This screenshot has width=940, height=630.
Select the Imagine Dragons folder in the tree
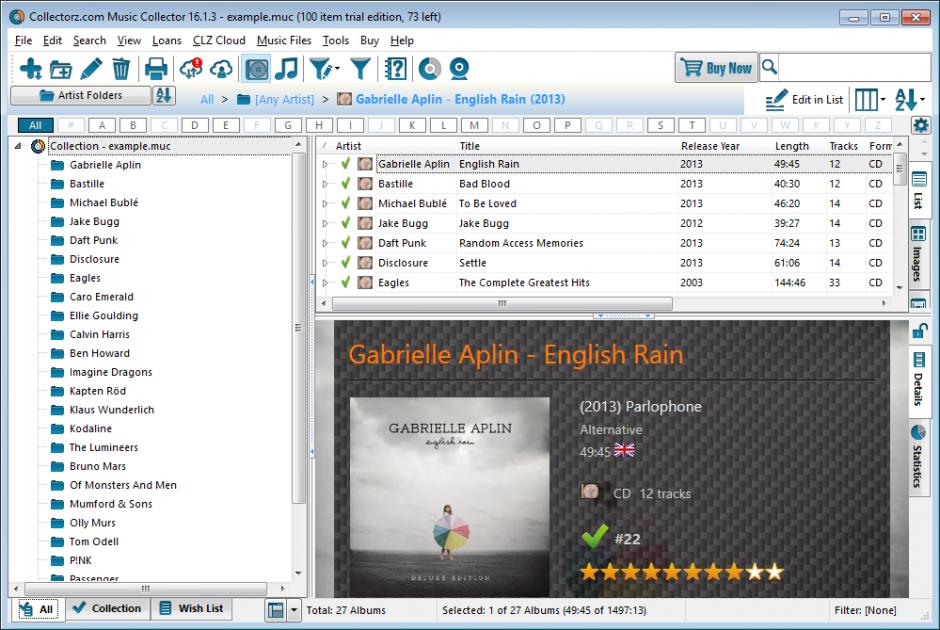point(111,372)
